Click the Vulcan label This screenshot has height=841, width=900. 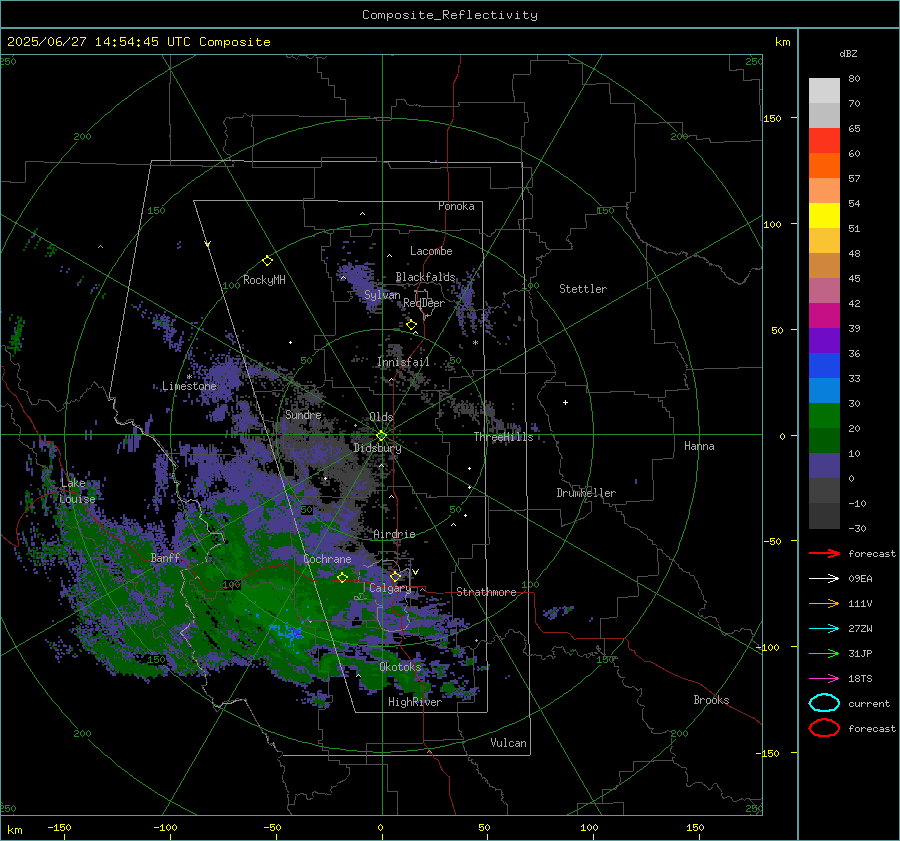(509, 743)
